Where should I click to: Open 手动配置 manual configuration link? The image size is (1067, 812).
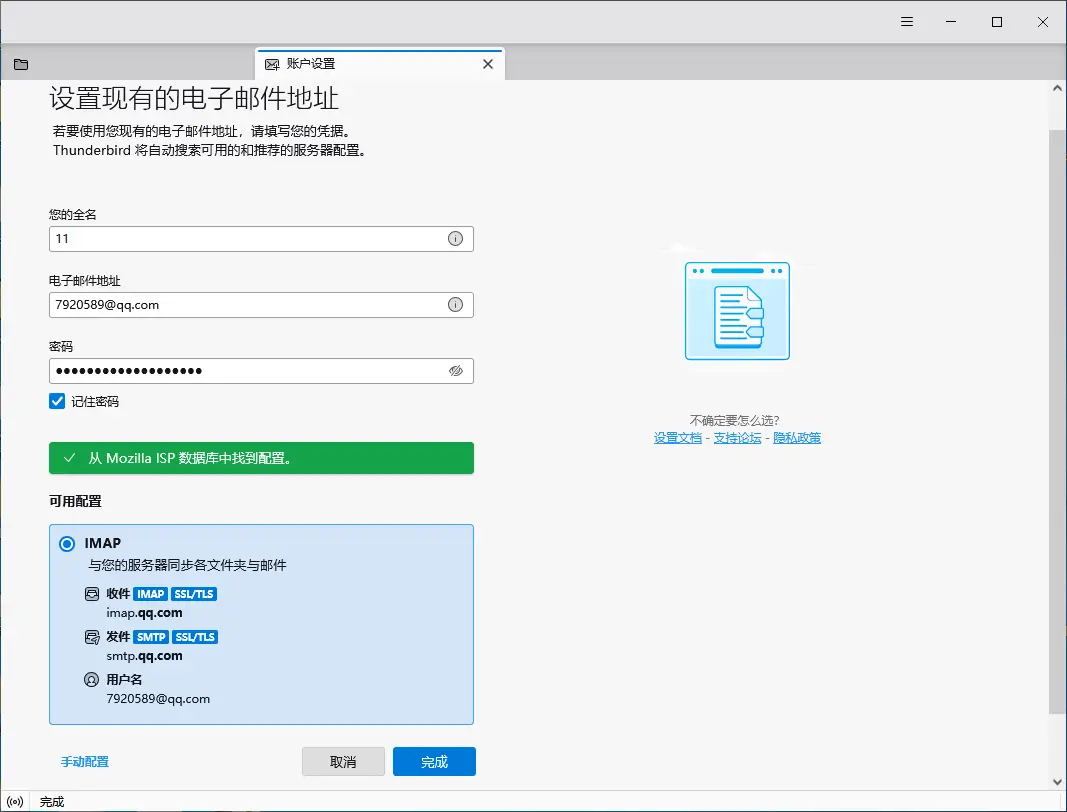85,762
